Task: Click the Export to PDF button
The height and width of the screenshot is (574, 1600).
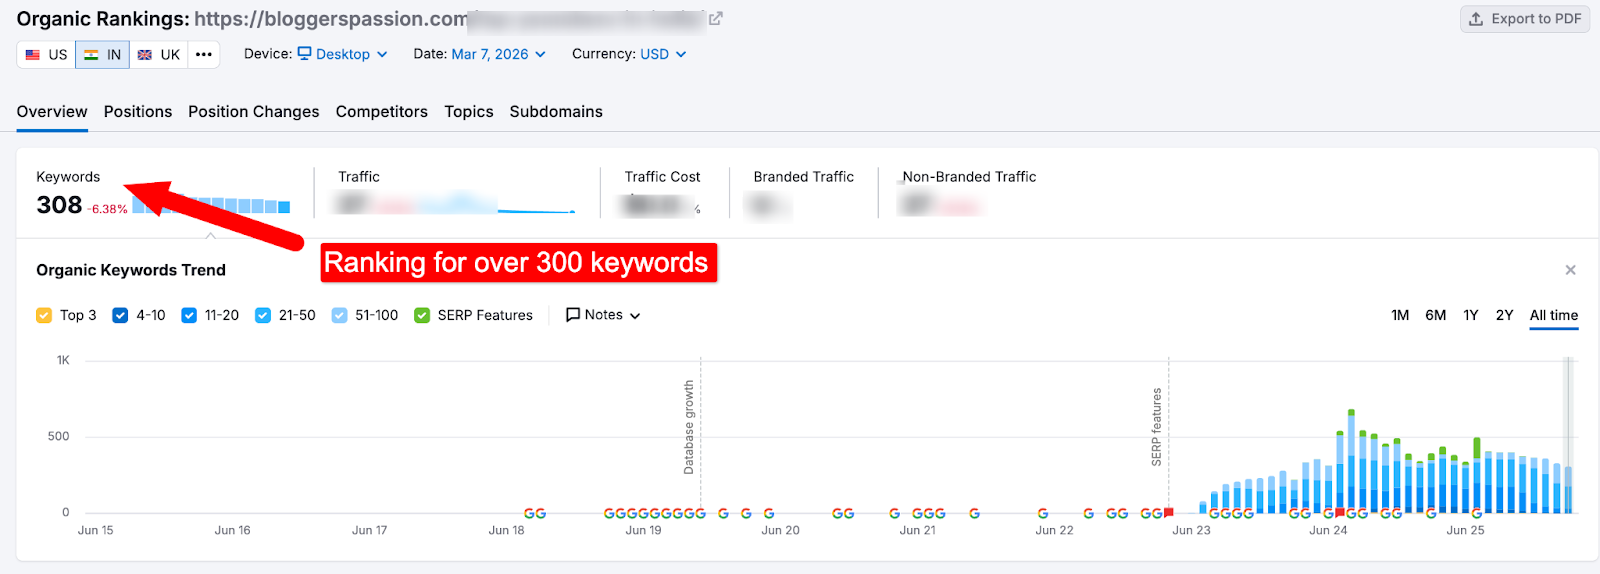Action: pos(1524,19)
